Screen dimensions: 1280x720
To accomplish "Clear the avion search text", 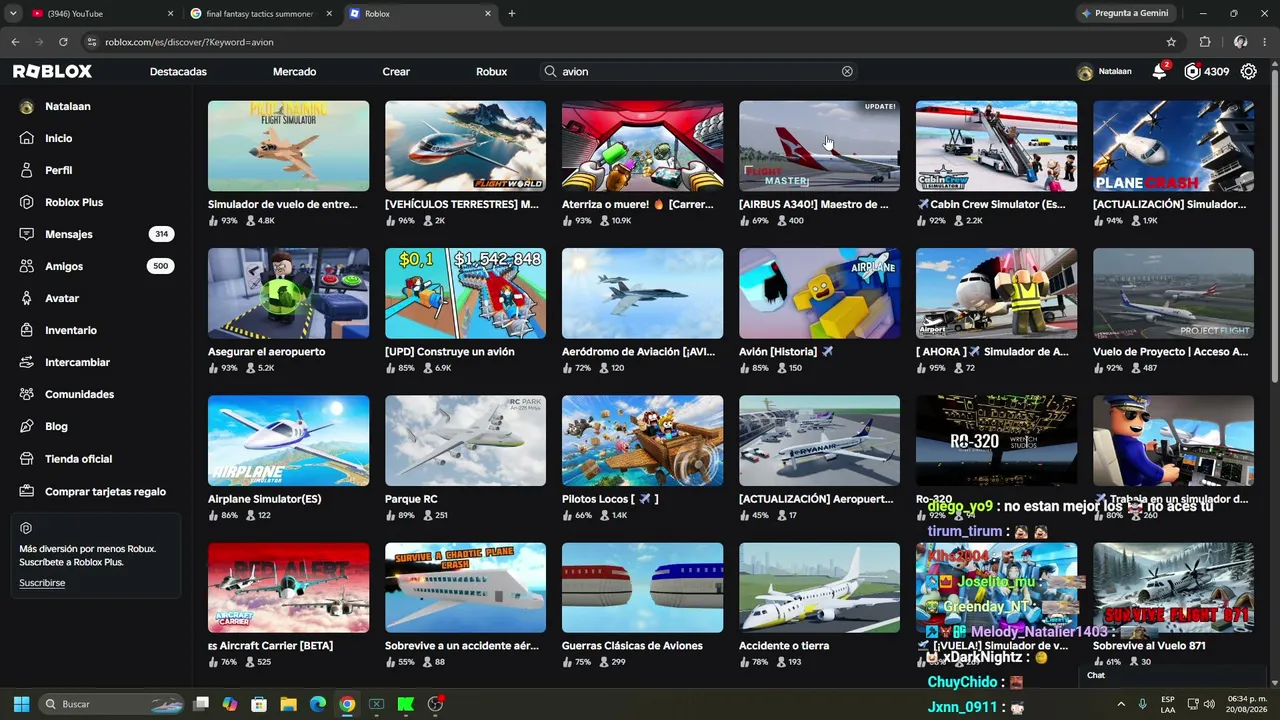I will pyautogui.click(x=847, y=72).
